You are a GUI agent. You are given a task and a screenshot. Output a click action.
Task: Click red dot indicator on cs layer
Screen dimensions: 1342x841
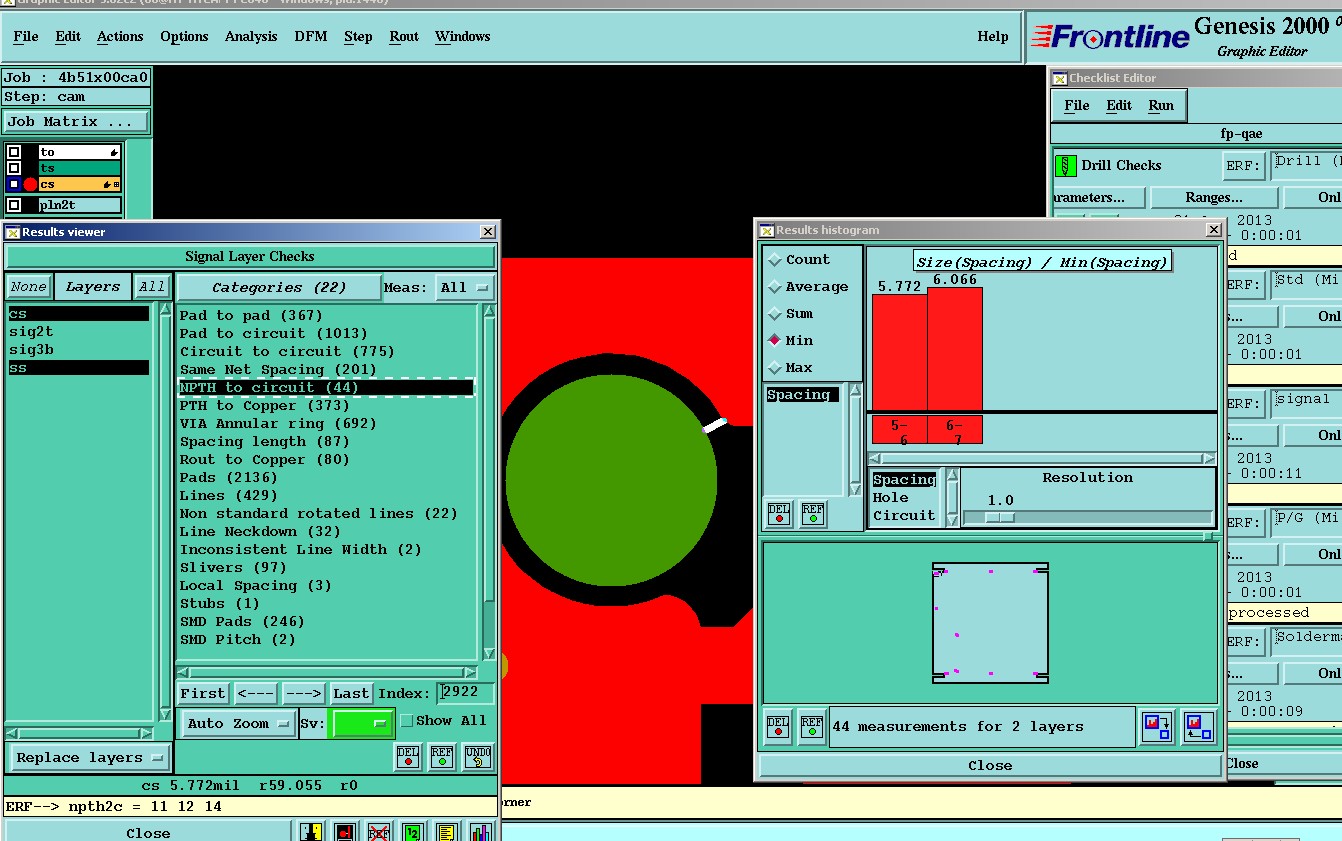pos(30,184)
